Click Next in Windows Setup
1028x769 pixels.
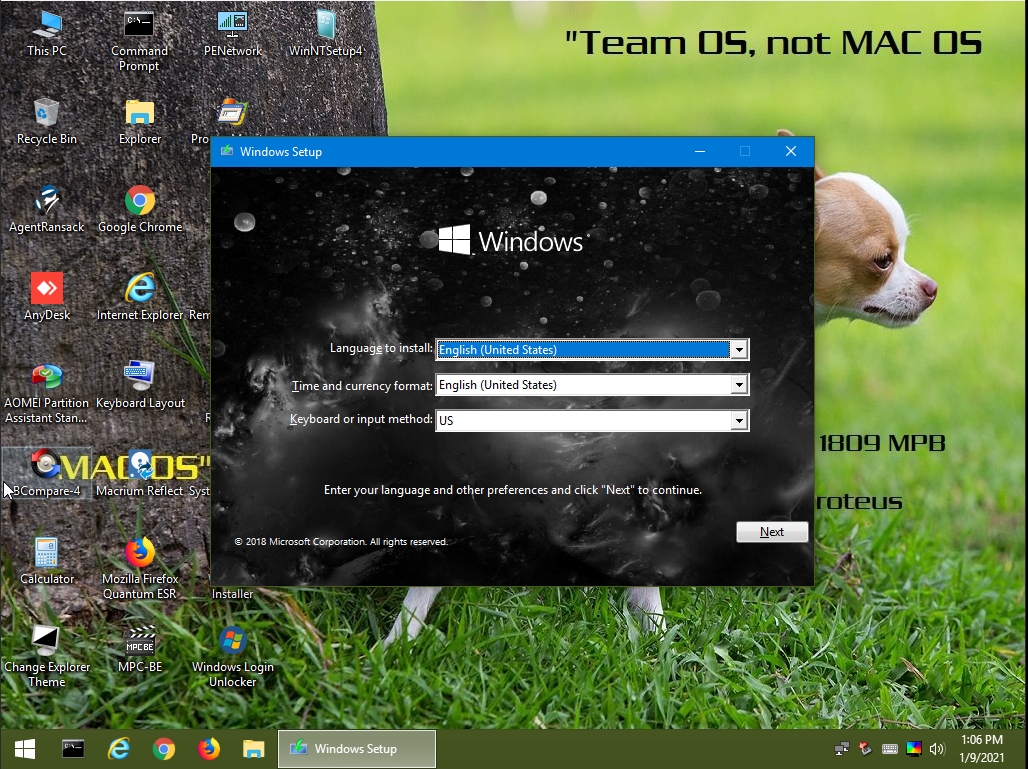[x=772, y=532]
